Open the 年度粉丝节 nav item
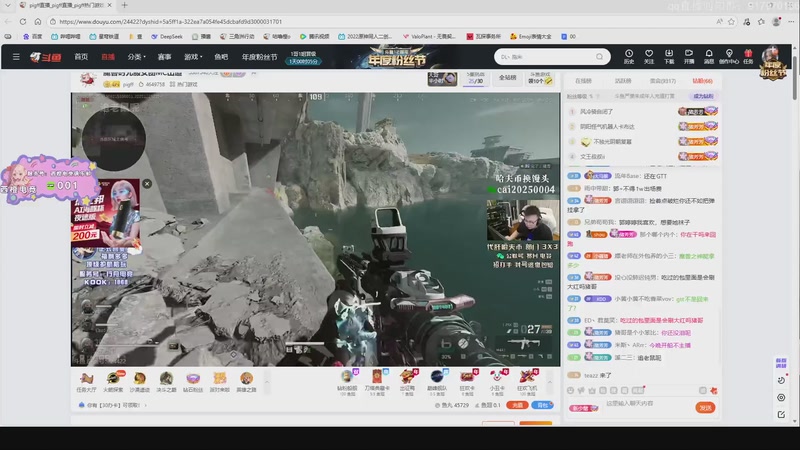Viewport: 800px width, 450px height. tap(259, 57)
